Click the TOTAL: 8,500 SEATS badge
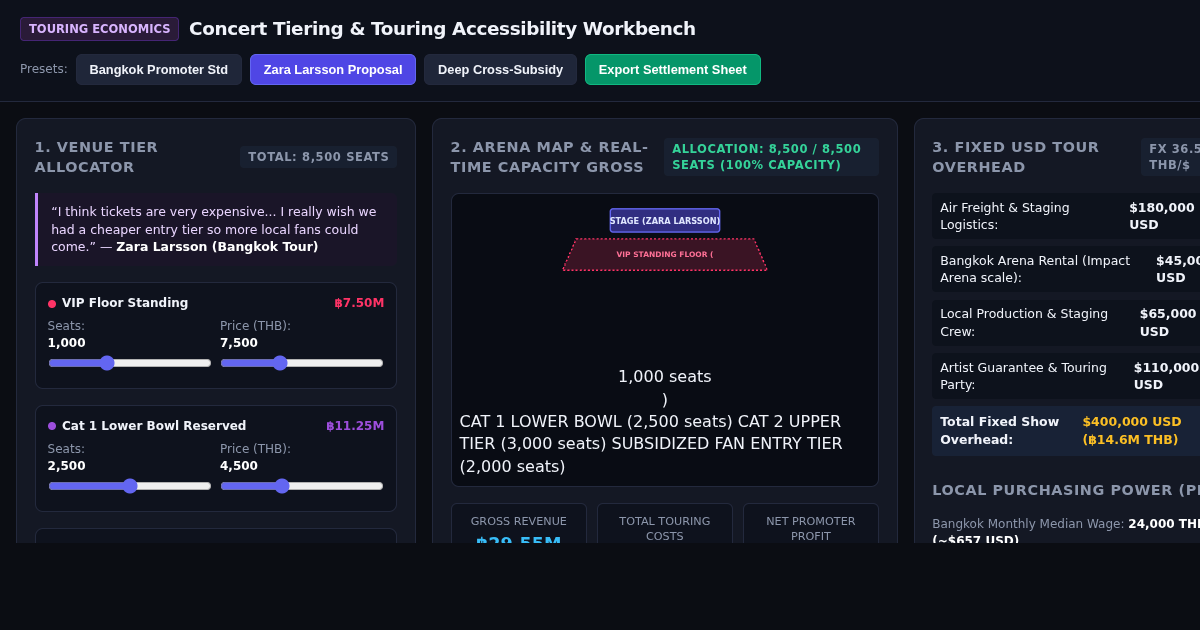Image resolution: width=1200 pixels, height=630 pixels. coord(318,157)
